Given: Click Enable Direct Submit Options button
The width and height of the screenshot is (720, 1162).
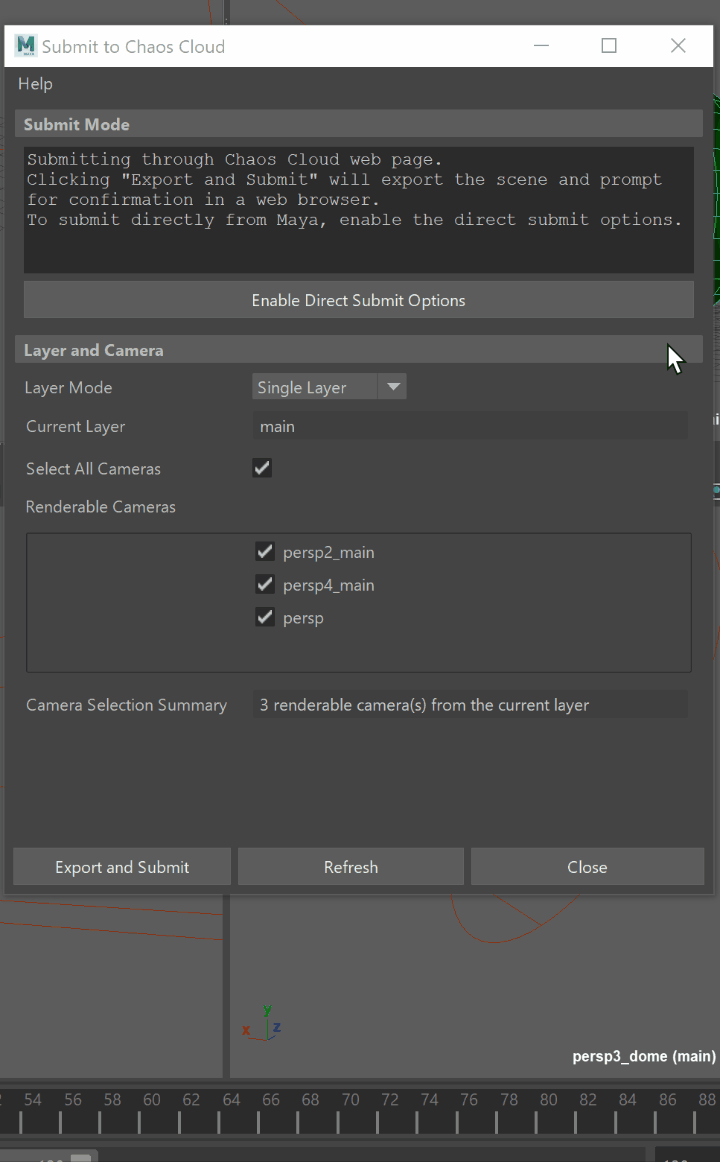Looking at the screenshot, I should (x=359, y=300).
